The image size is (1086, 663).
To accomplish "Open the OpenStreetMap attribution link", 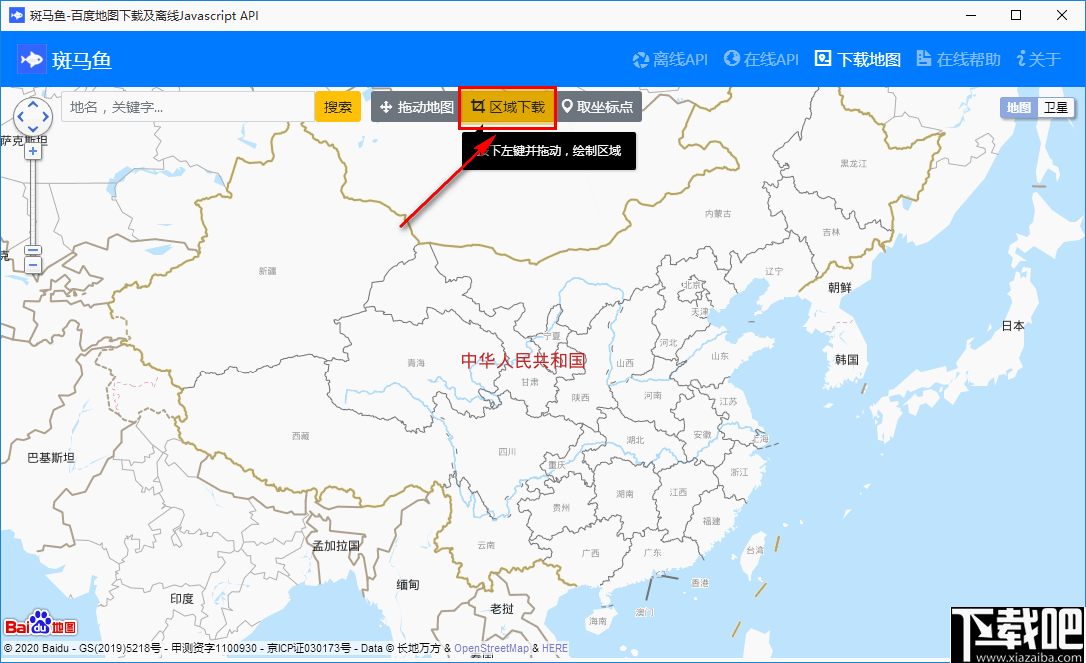I will click(x=492, y=647).
